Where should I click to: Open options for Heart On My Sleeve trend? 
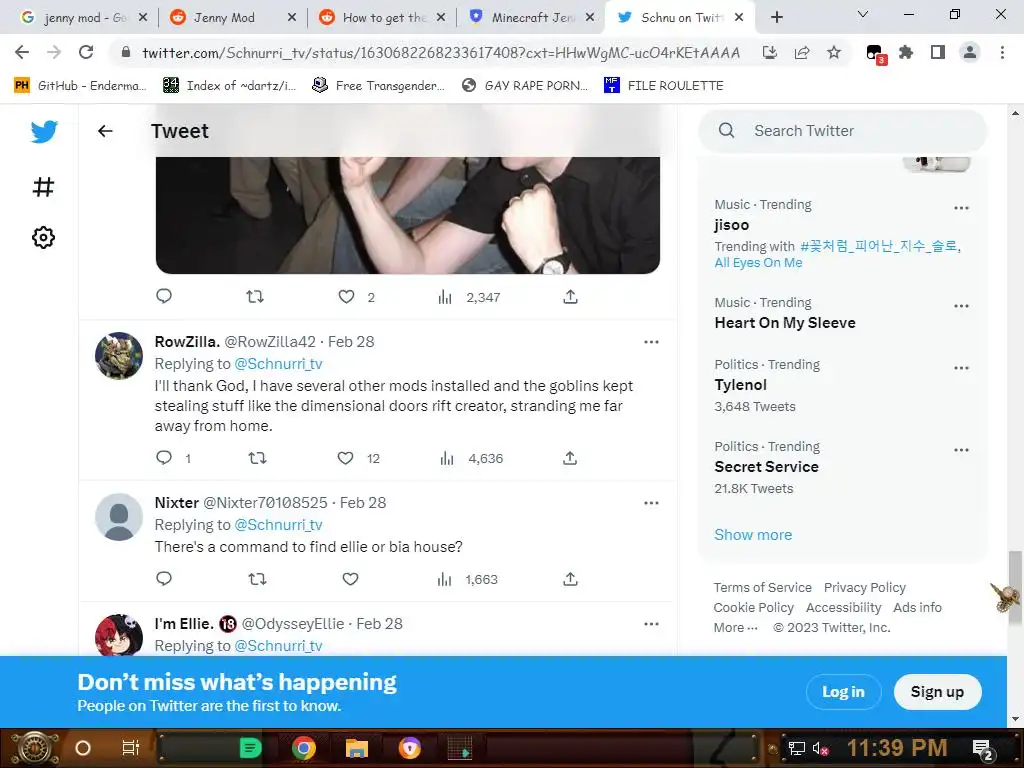pyautogui.click(x=961, y=306)
